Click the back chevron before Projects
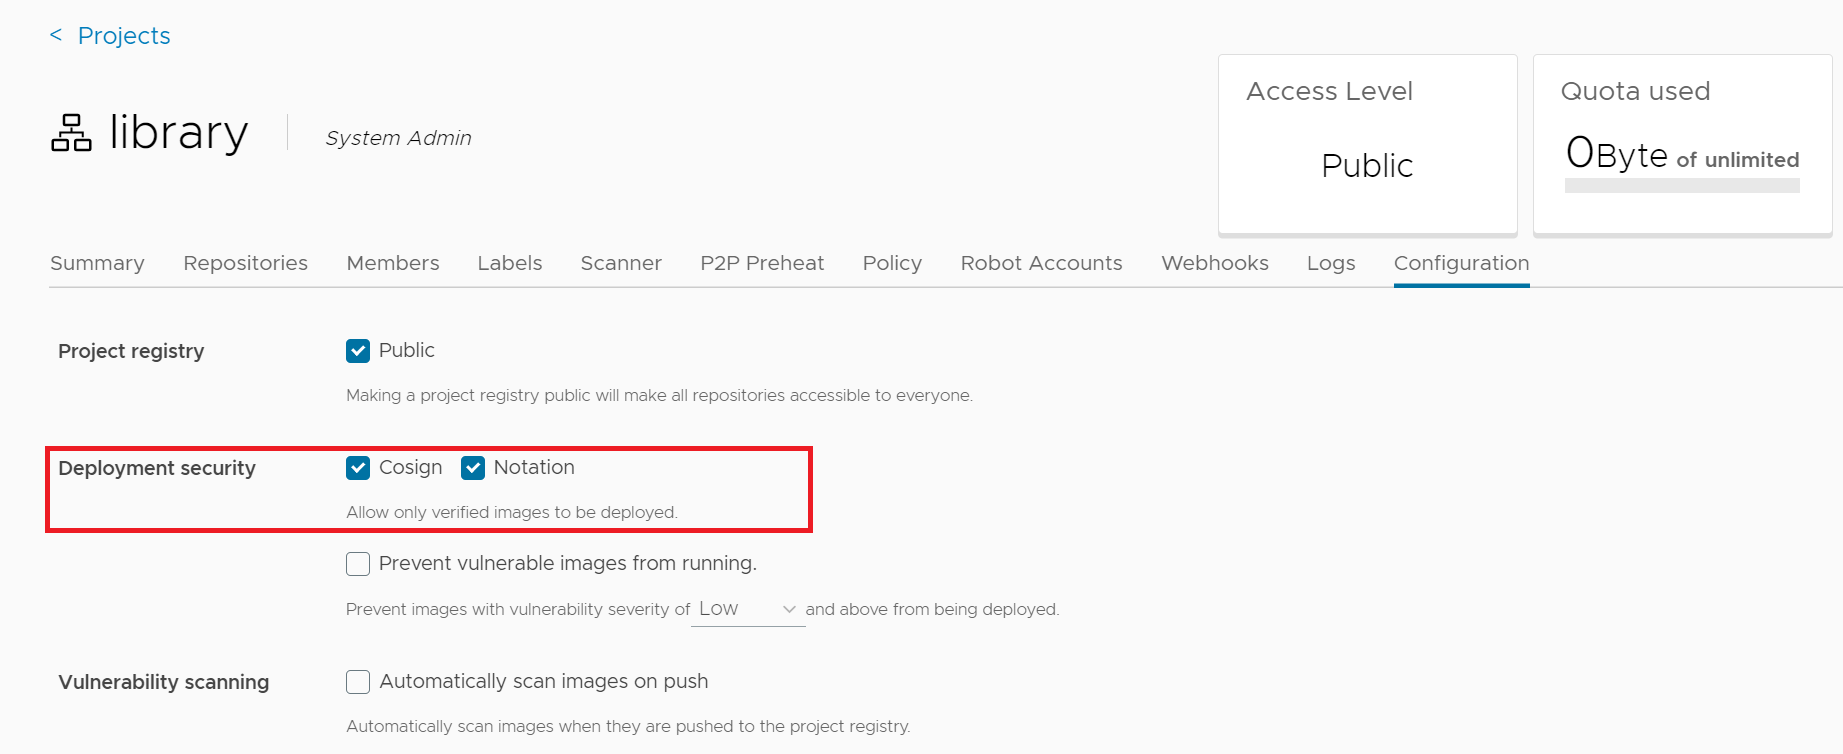This screenshot has height=754, width=1843. click(x=57, y=34)
